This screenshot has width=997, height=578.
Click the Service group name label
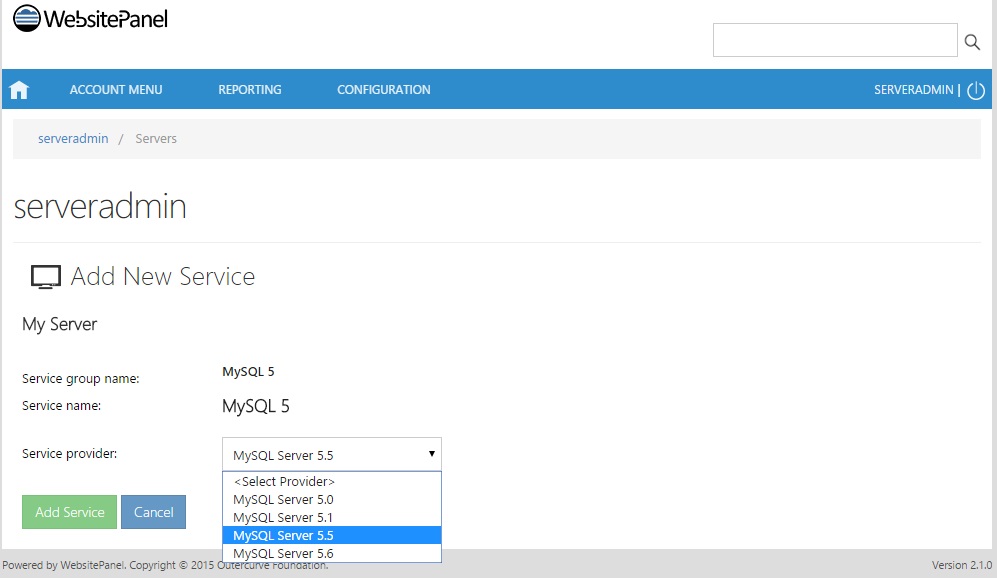point(80,378)
